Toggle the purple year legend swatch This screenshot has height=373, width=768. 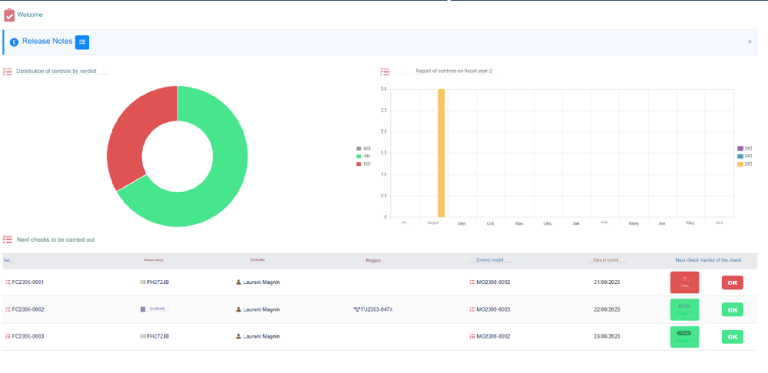pyautogui.click(x=740, y=148)
